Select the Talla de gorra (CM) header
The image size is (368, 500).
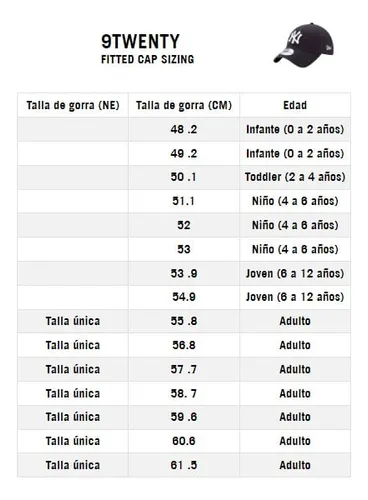click(184, 105)
